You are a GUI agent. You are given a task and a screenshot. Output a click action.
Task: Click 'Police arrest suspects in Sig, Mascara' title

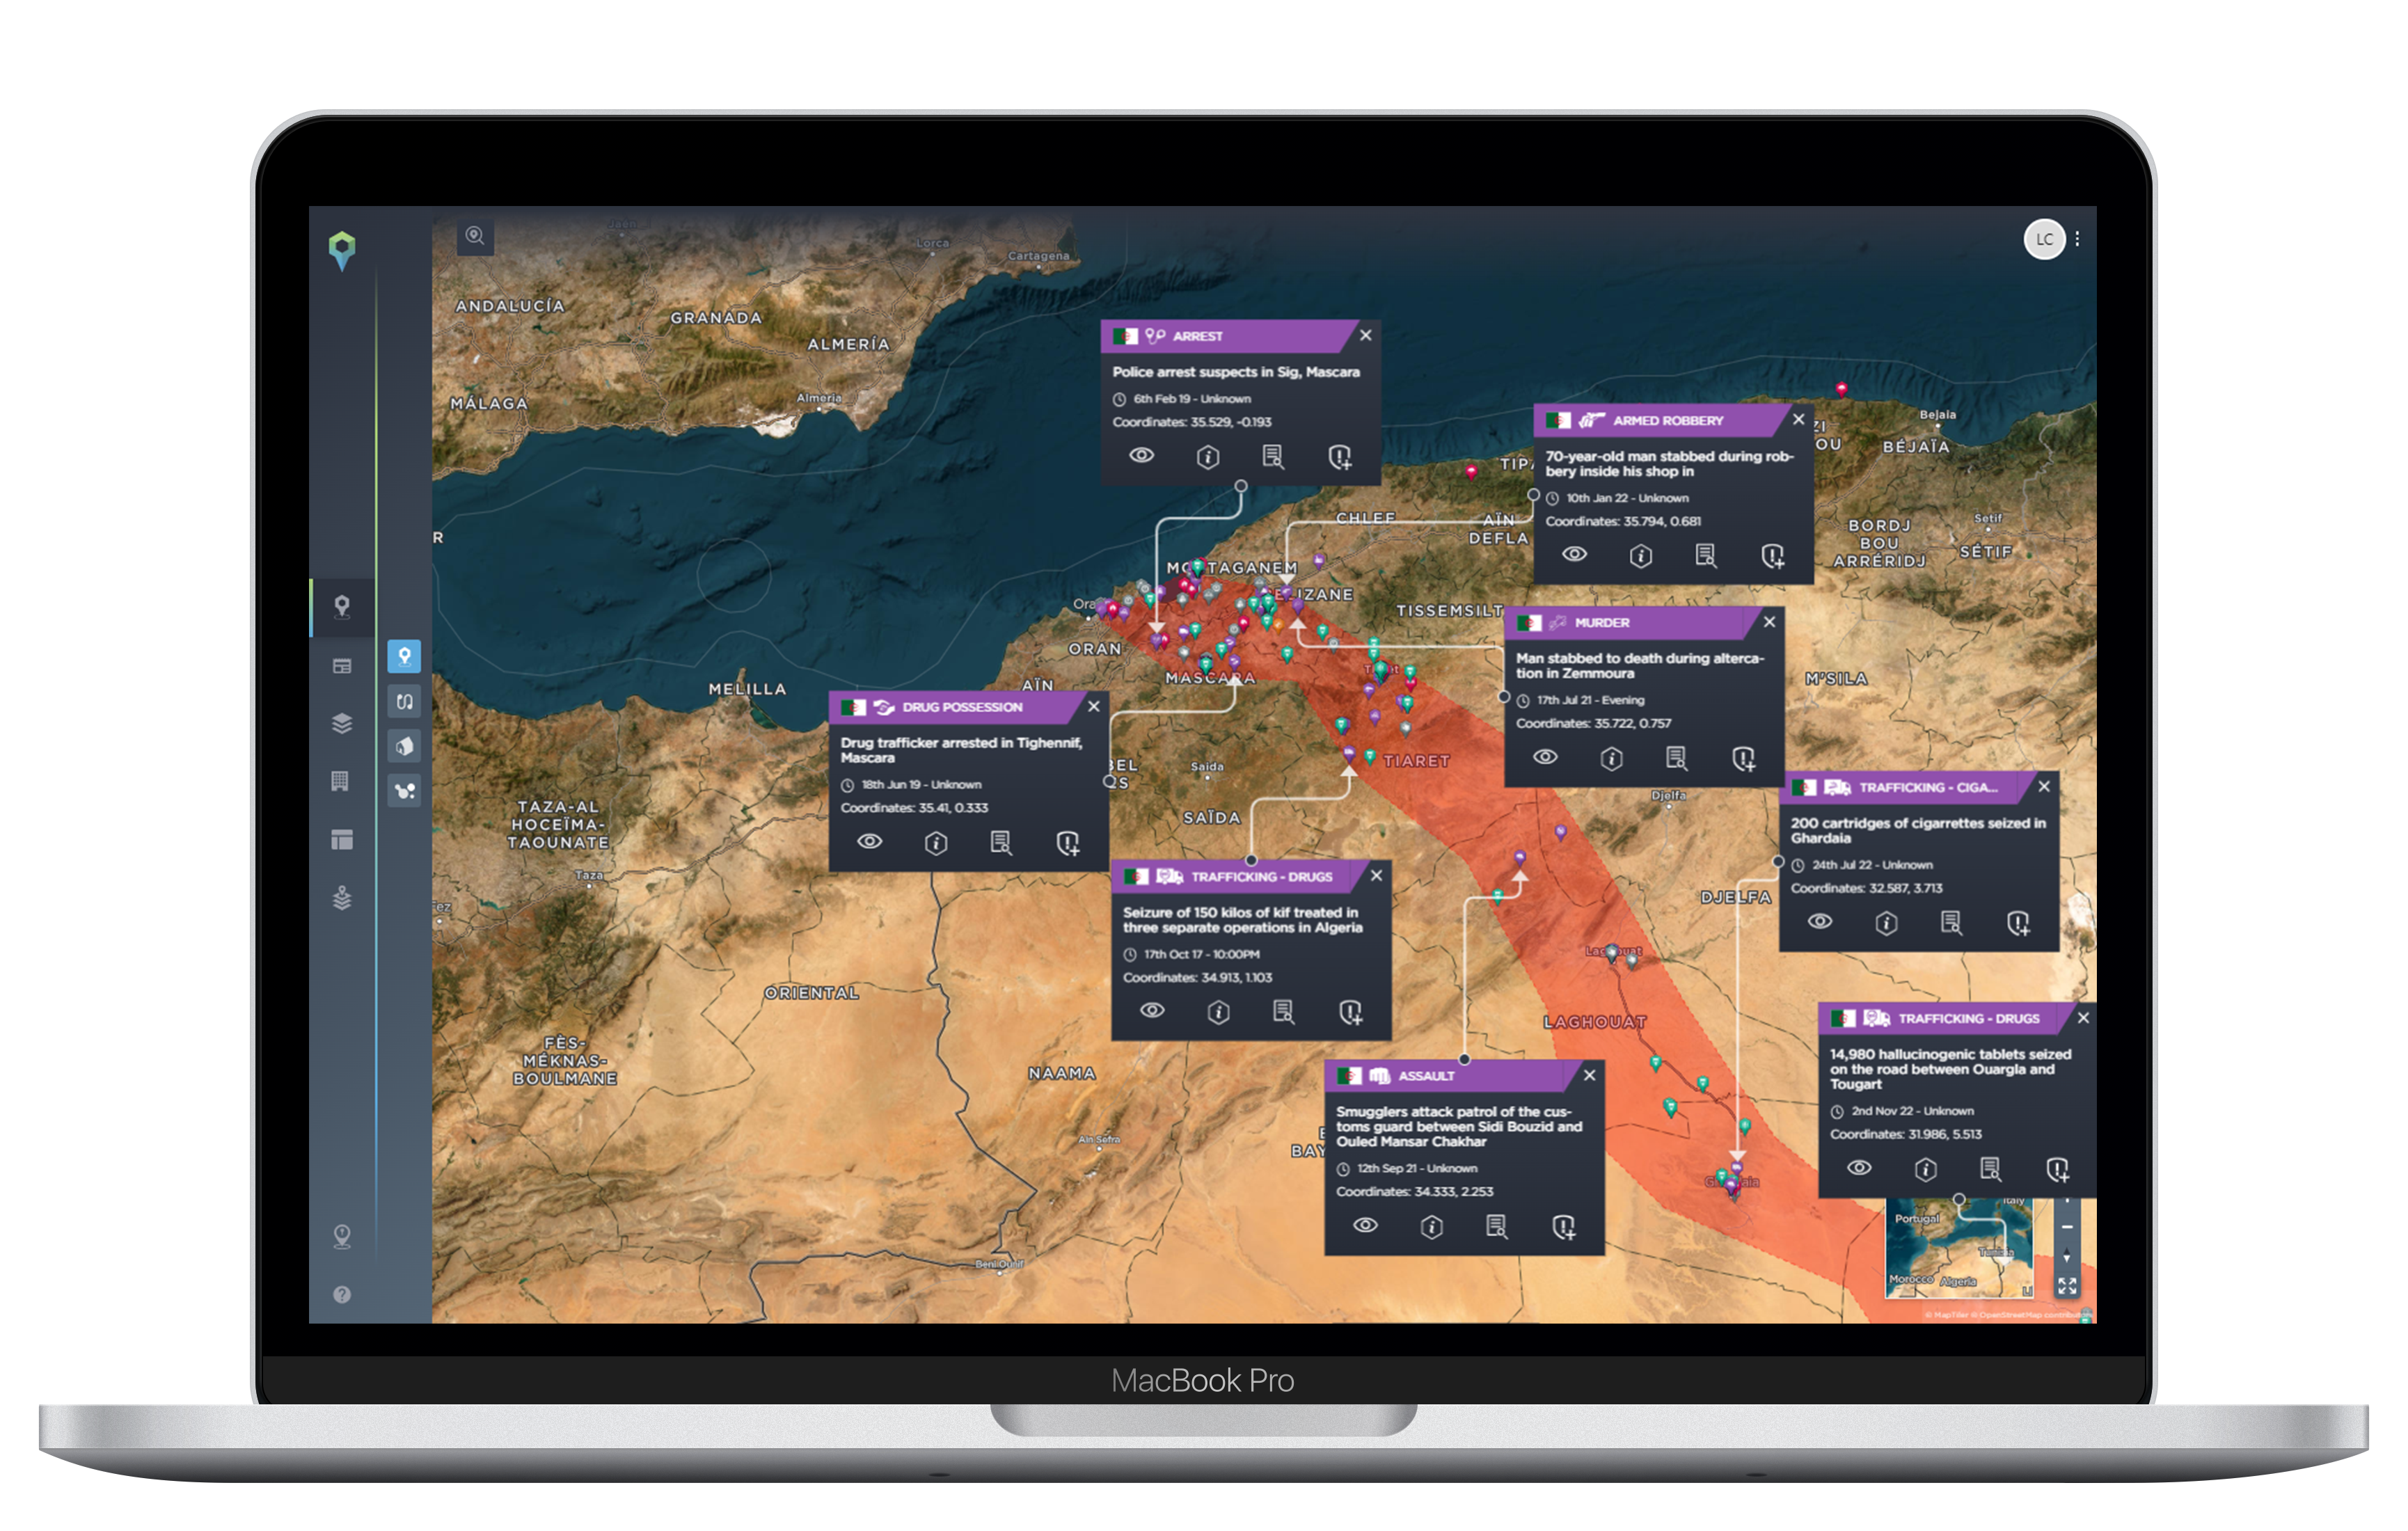coord(1236,372)
